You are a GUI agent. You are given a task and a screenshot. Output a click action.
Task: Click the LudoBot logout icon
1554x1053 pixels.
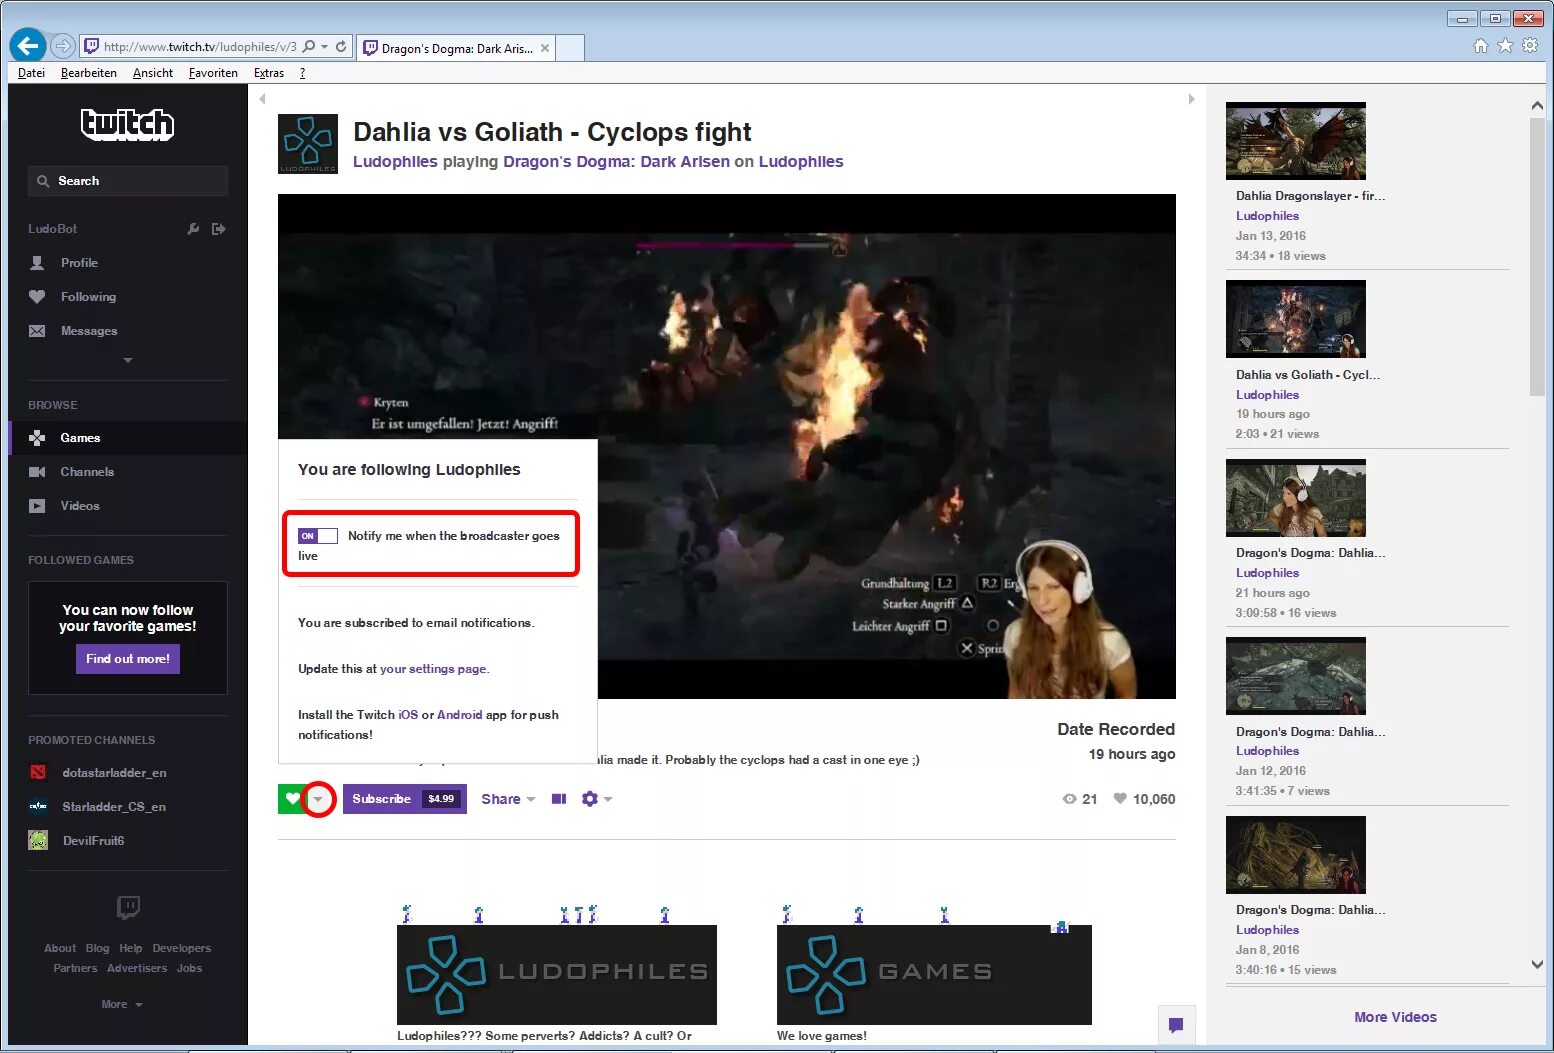coord(219,229)
